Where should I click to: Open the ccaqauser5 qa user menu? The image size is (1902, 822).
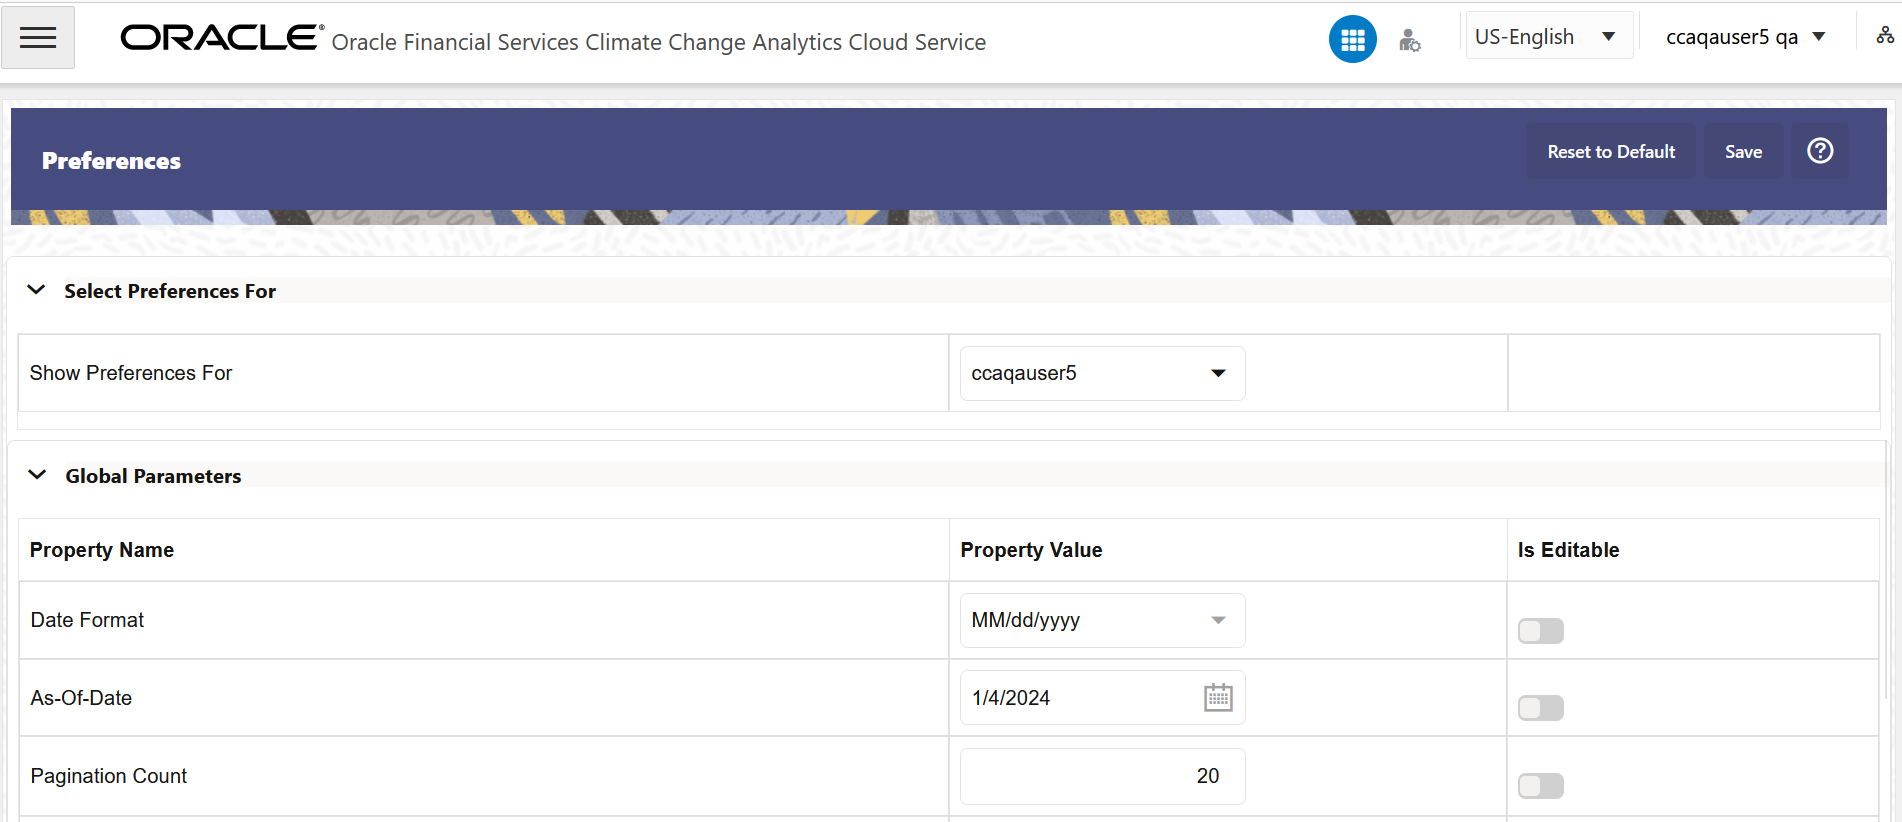tap(1745, 37)
